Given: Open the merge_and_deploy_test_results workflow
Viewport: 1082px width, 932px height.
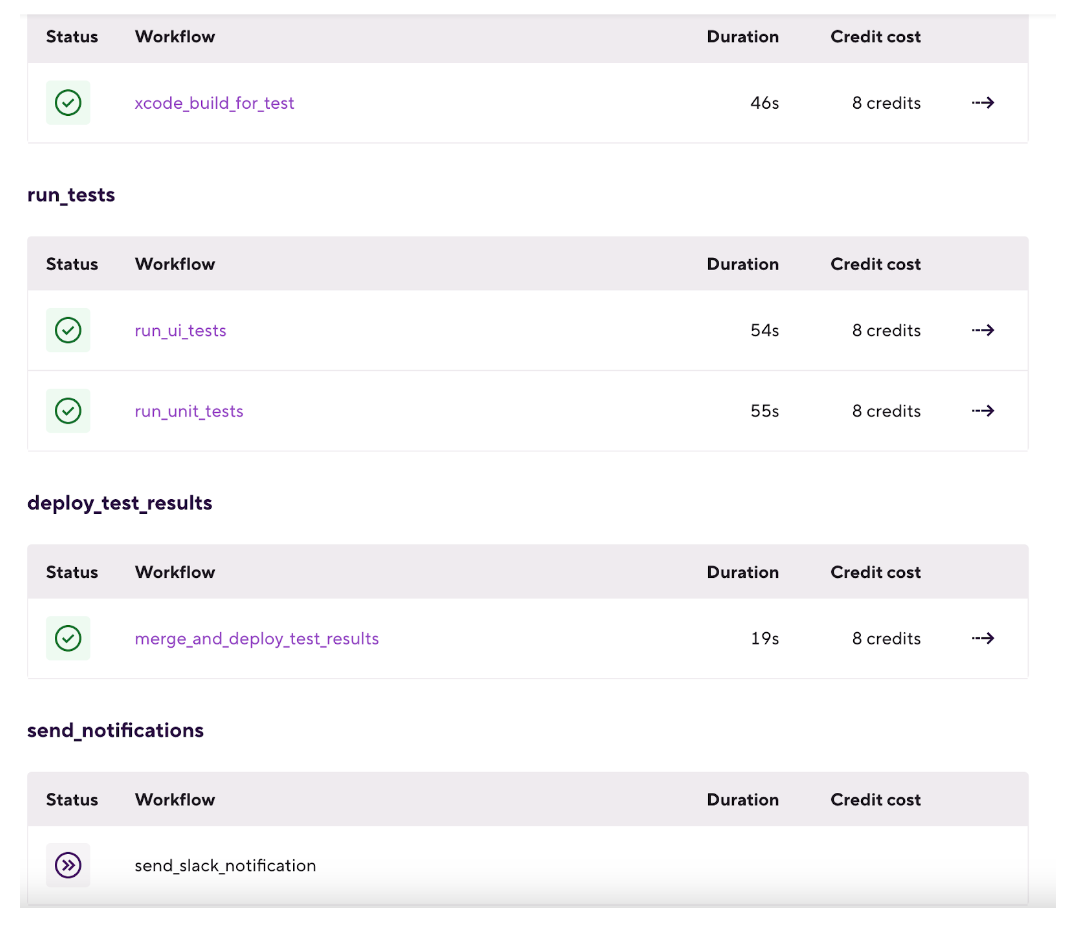Looking at the screenshot, I should [x=256, y=638].
